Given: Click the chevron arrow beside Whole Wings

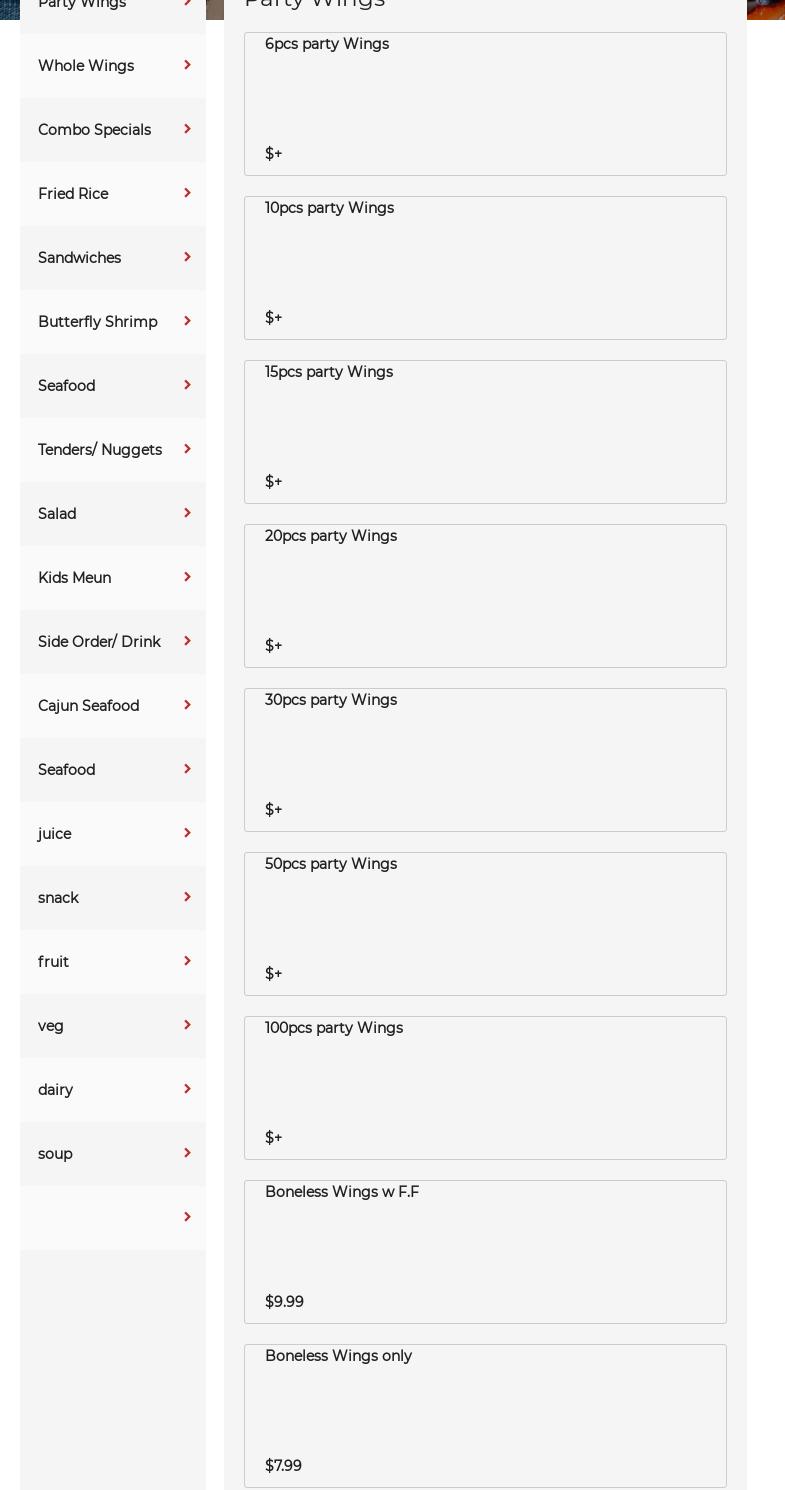Looking at the screenshot, I should click(187, 66).
